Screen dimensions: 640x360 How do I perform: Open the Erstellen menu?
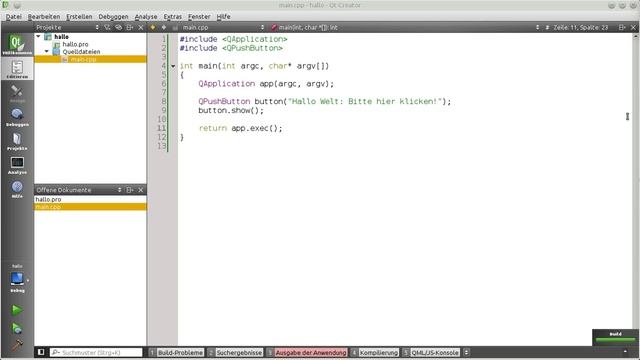79,16
